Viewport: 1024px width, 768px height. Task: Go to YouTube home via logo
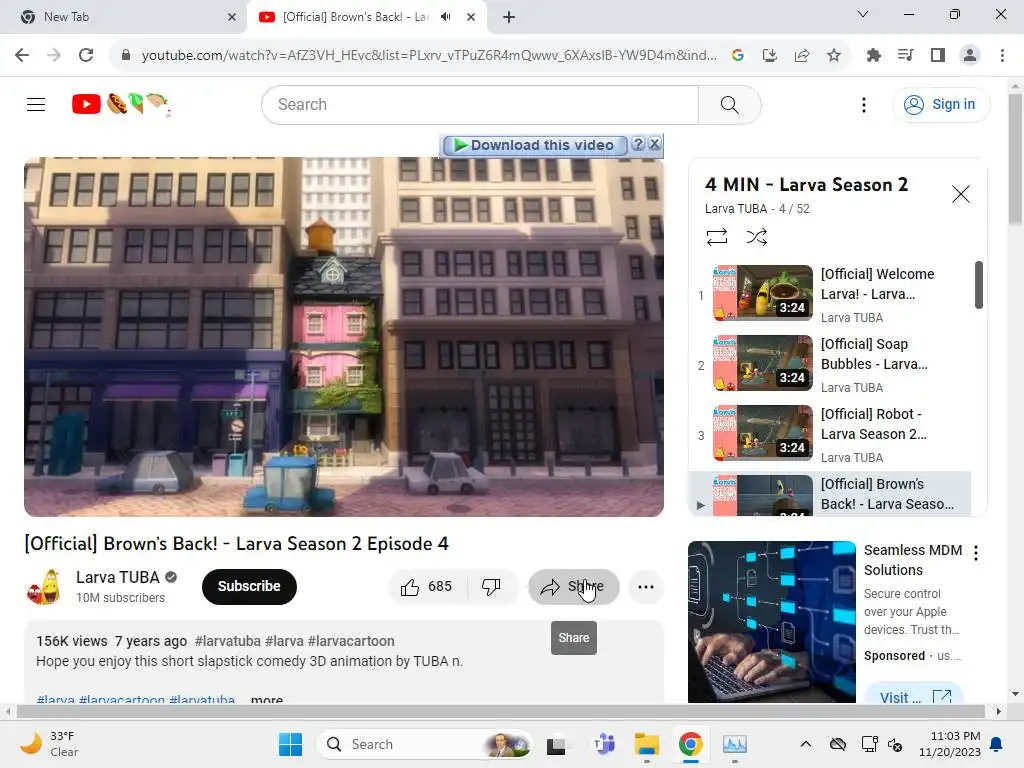121,104
